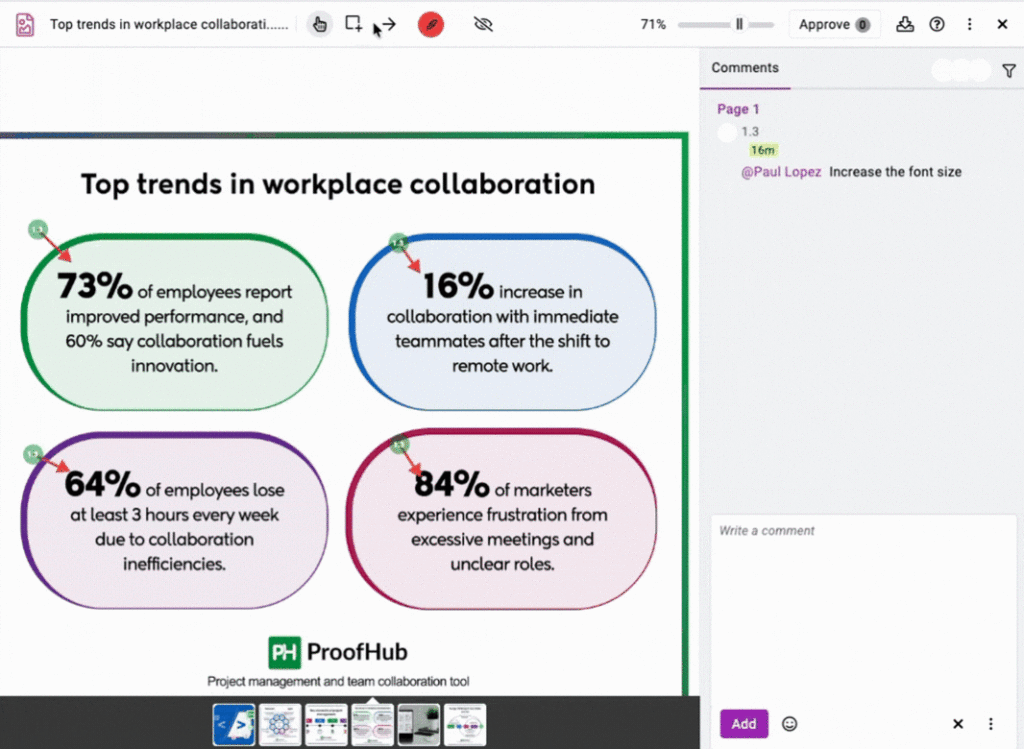The image size is (1024, 749).
Task: Adjust the zoom level slider
Action: (x=739, y=24)
